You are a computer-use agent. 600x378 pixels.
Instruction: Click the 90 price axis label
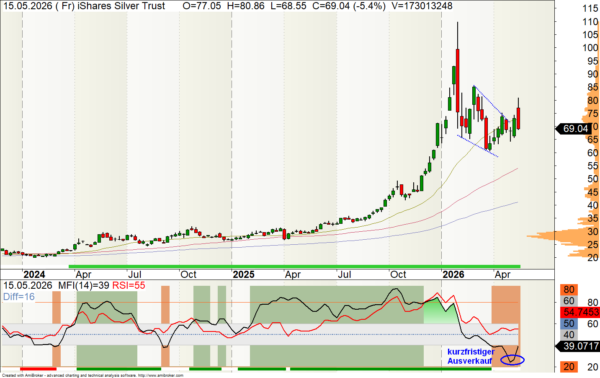pyautogui.click(x=593, y=74)
